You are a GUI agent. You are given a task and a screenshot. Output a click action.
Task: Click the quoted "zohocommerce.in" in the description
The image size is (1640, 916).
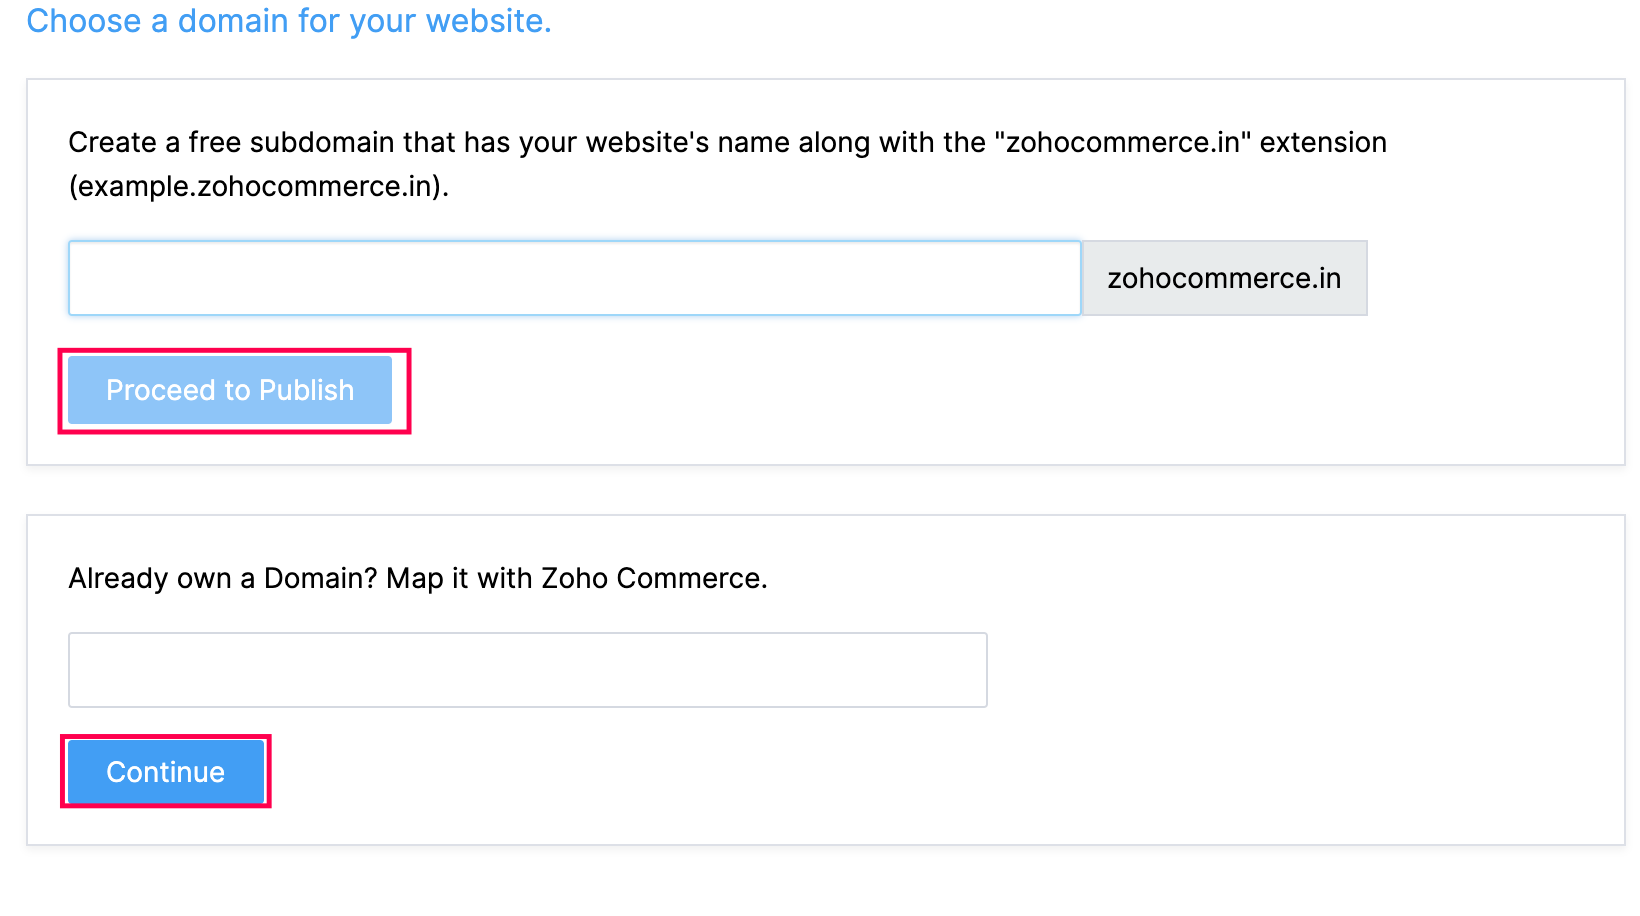[x=1123, y=143]
